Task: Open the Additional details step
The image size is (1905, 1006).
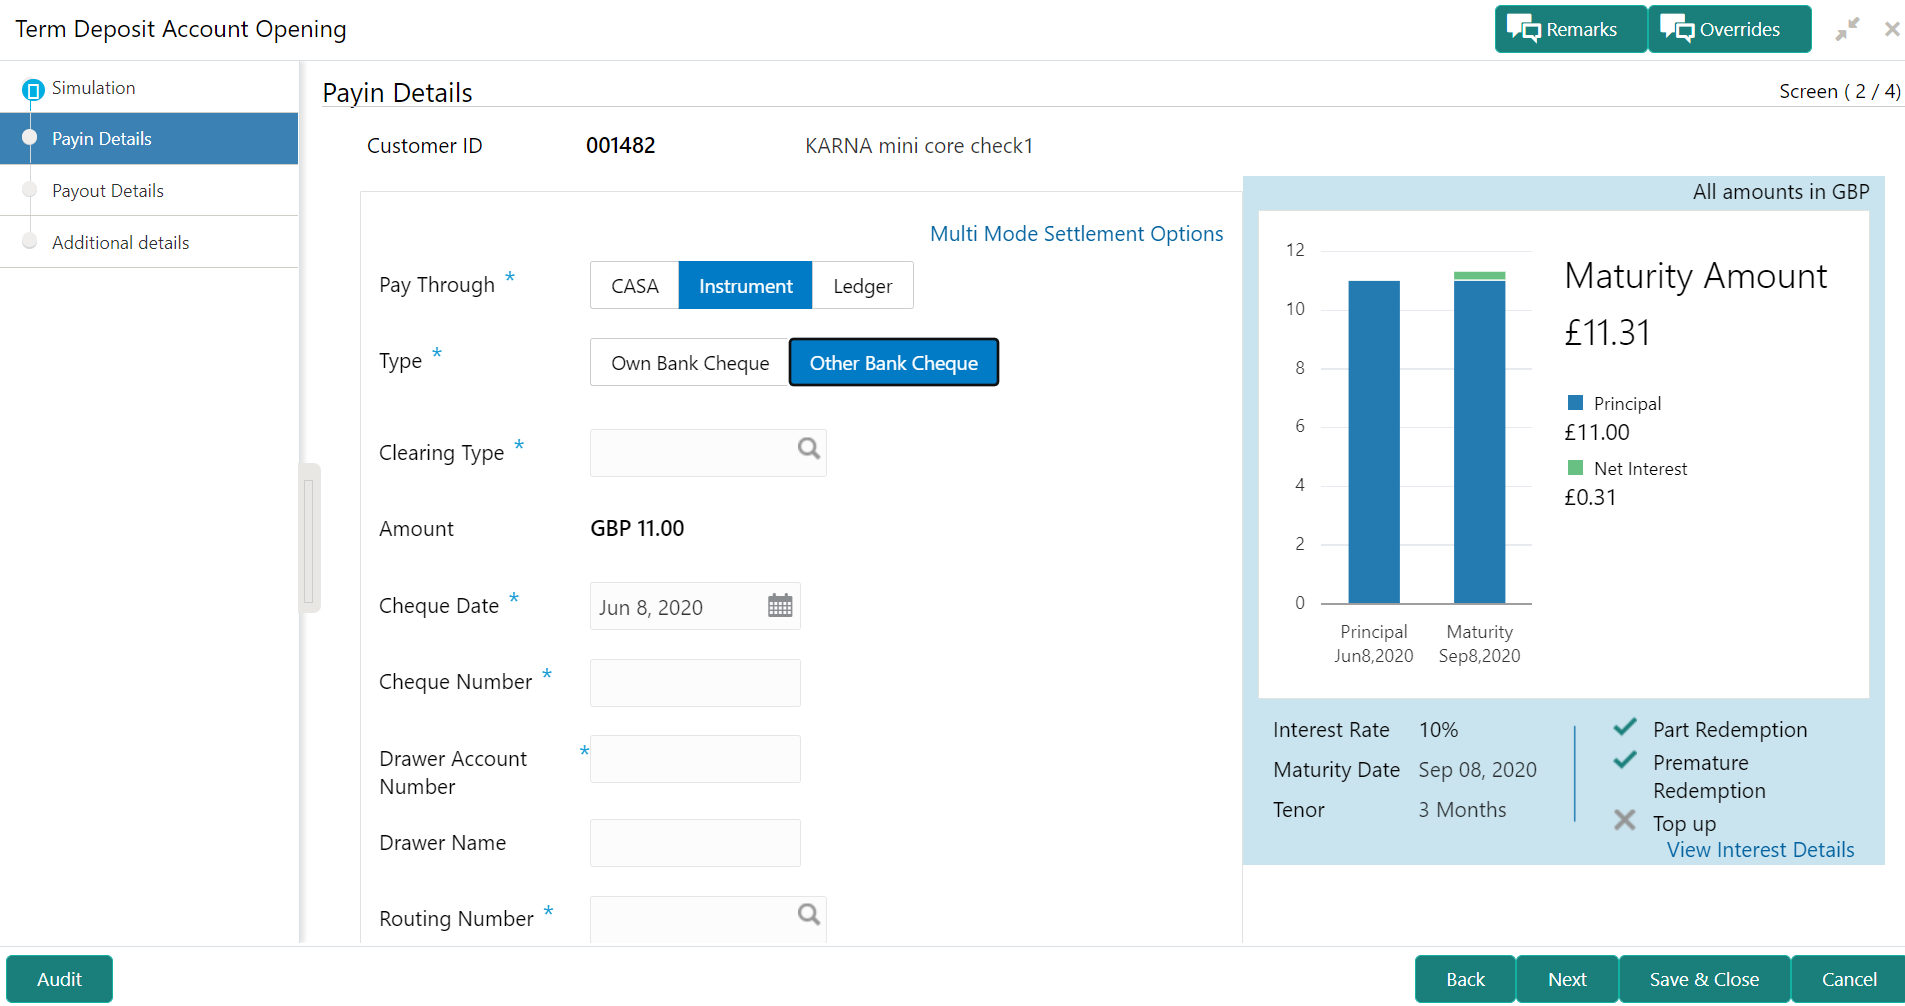Action: pyautogui.click(x=149, y=243)
